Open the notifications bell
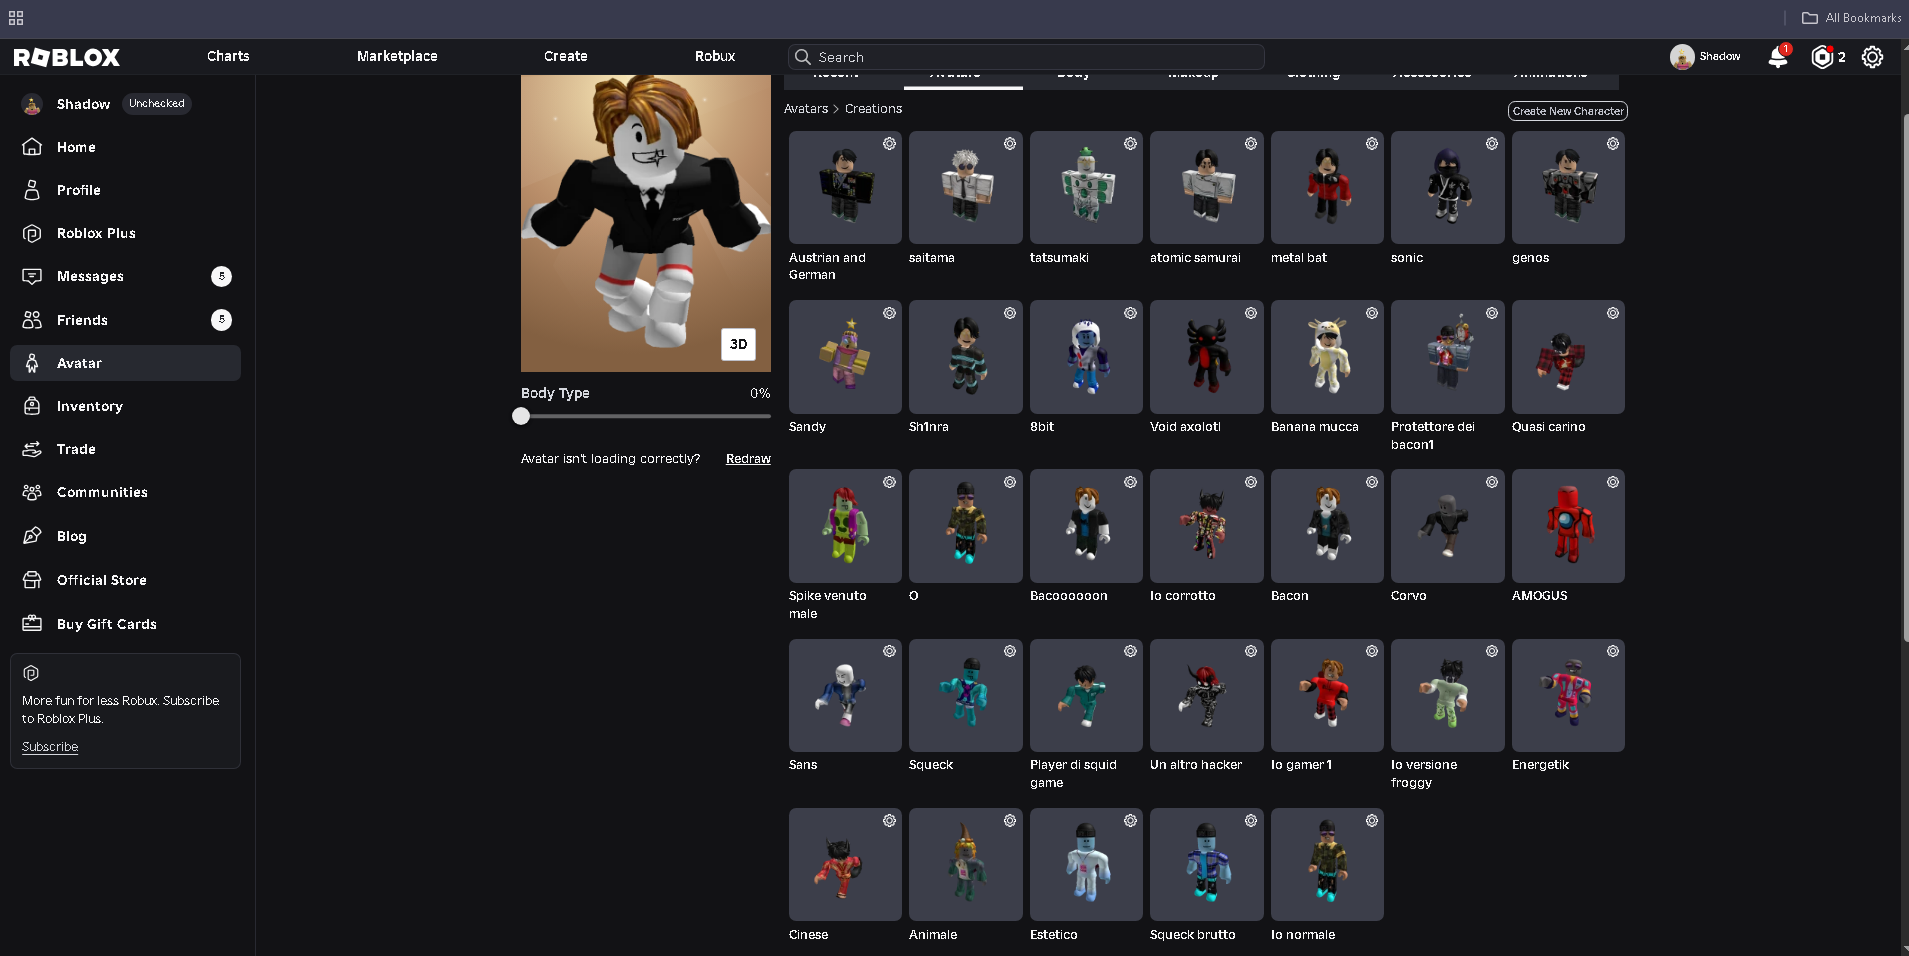1909x956 pixels. click(1778, 57)
